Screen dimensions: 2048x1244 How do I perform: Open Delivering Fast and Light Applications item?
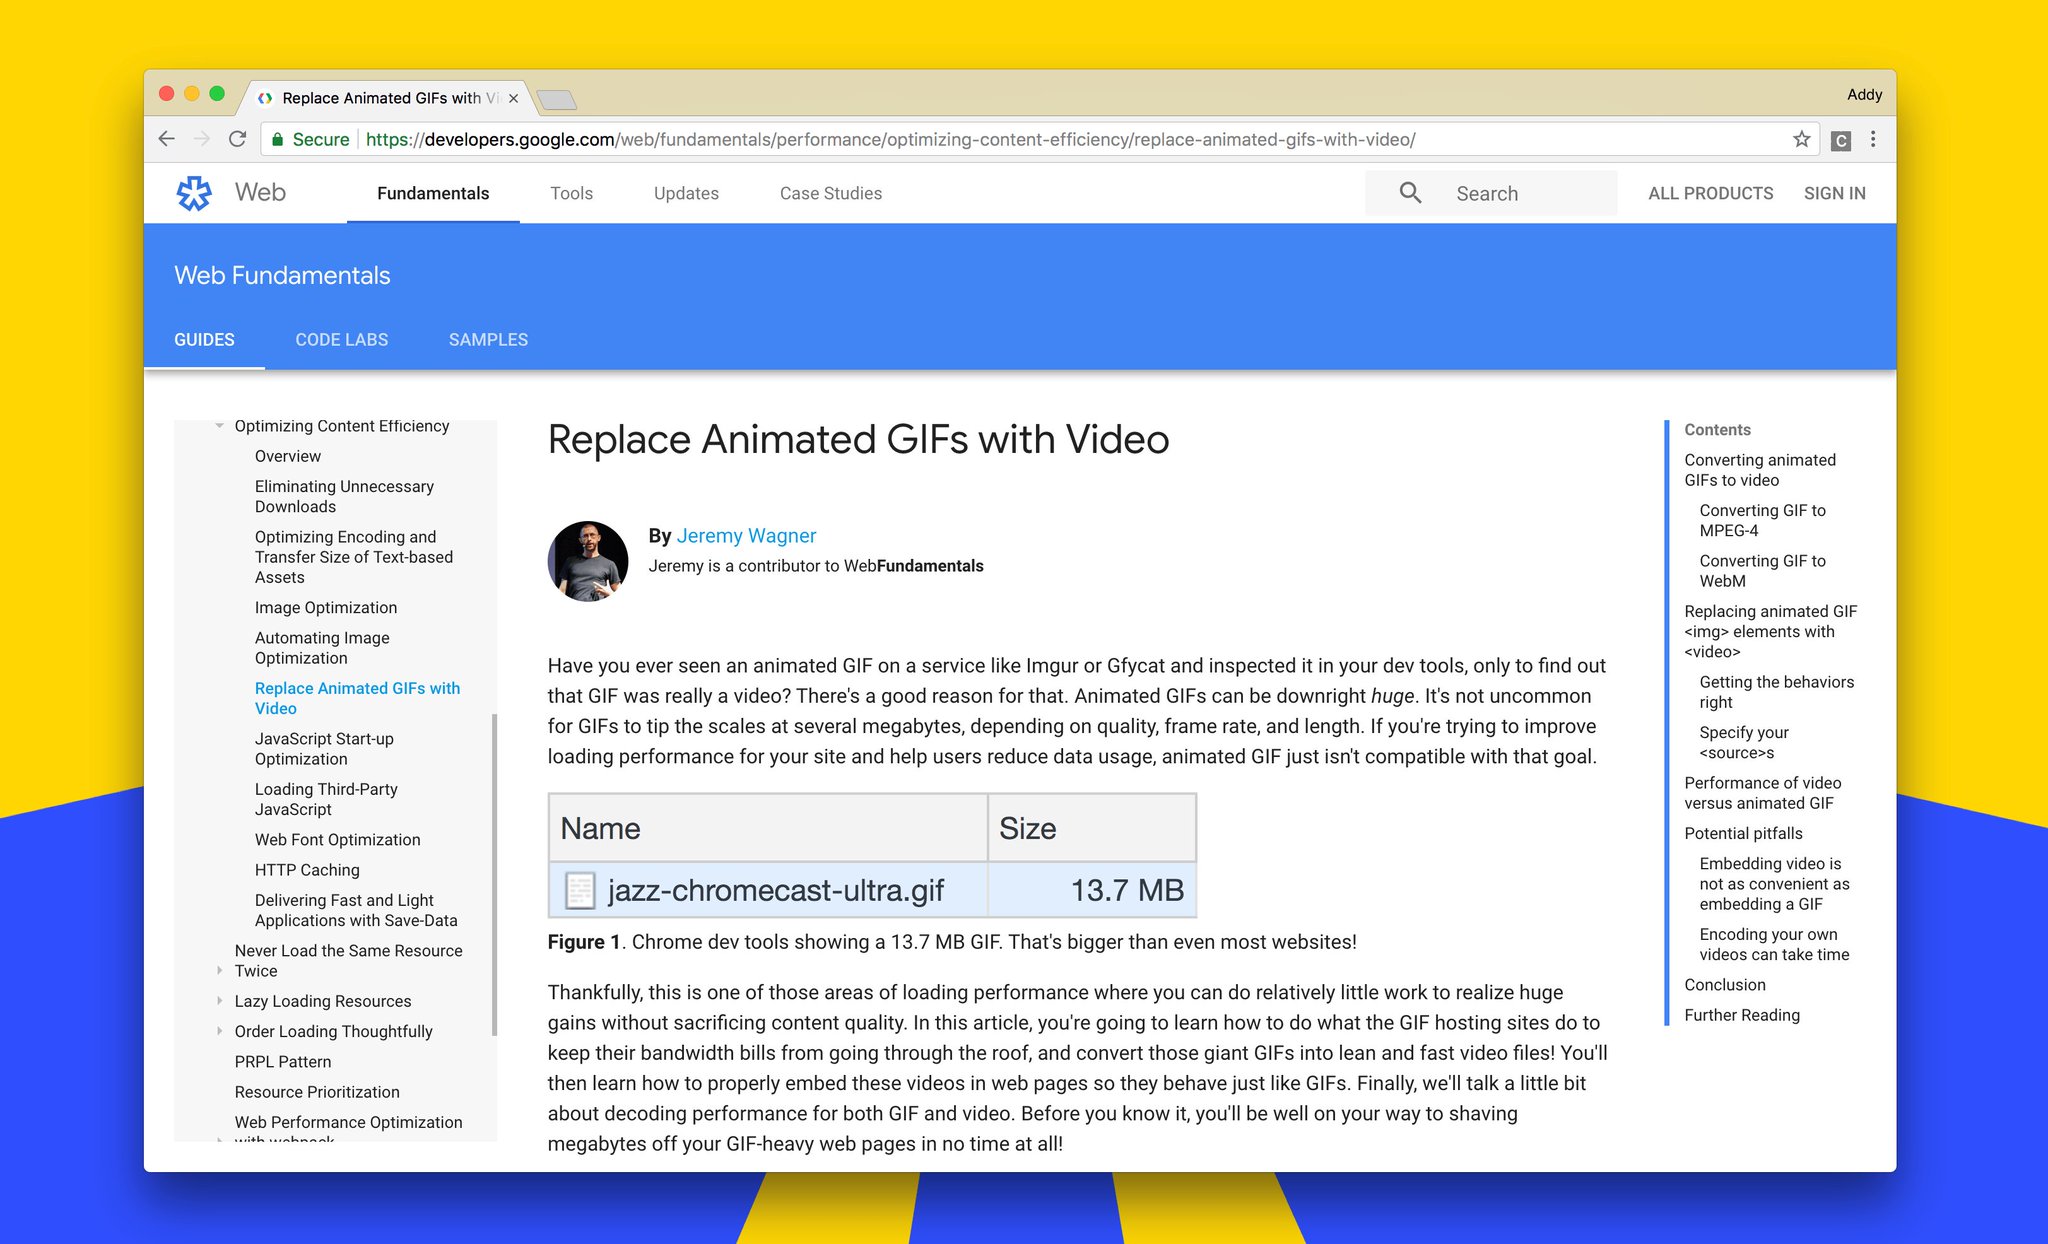click(x=356, y=910)
